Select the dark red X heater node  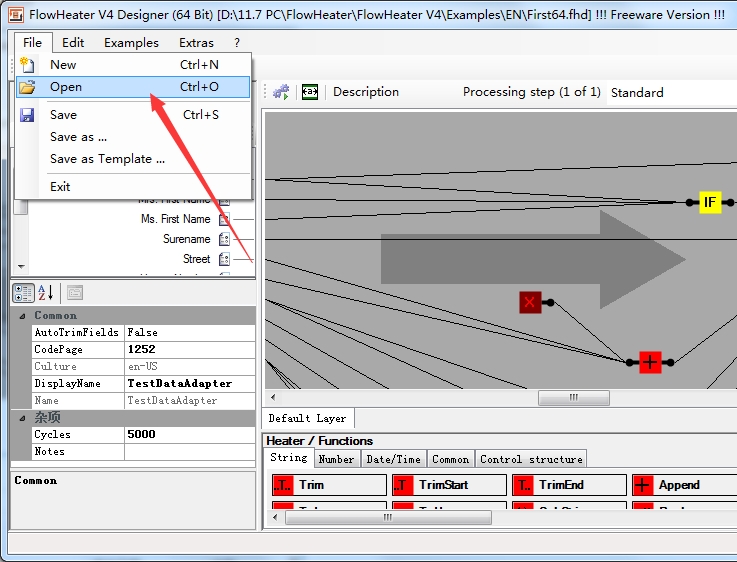click(530, 302)
